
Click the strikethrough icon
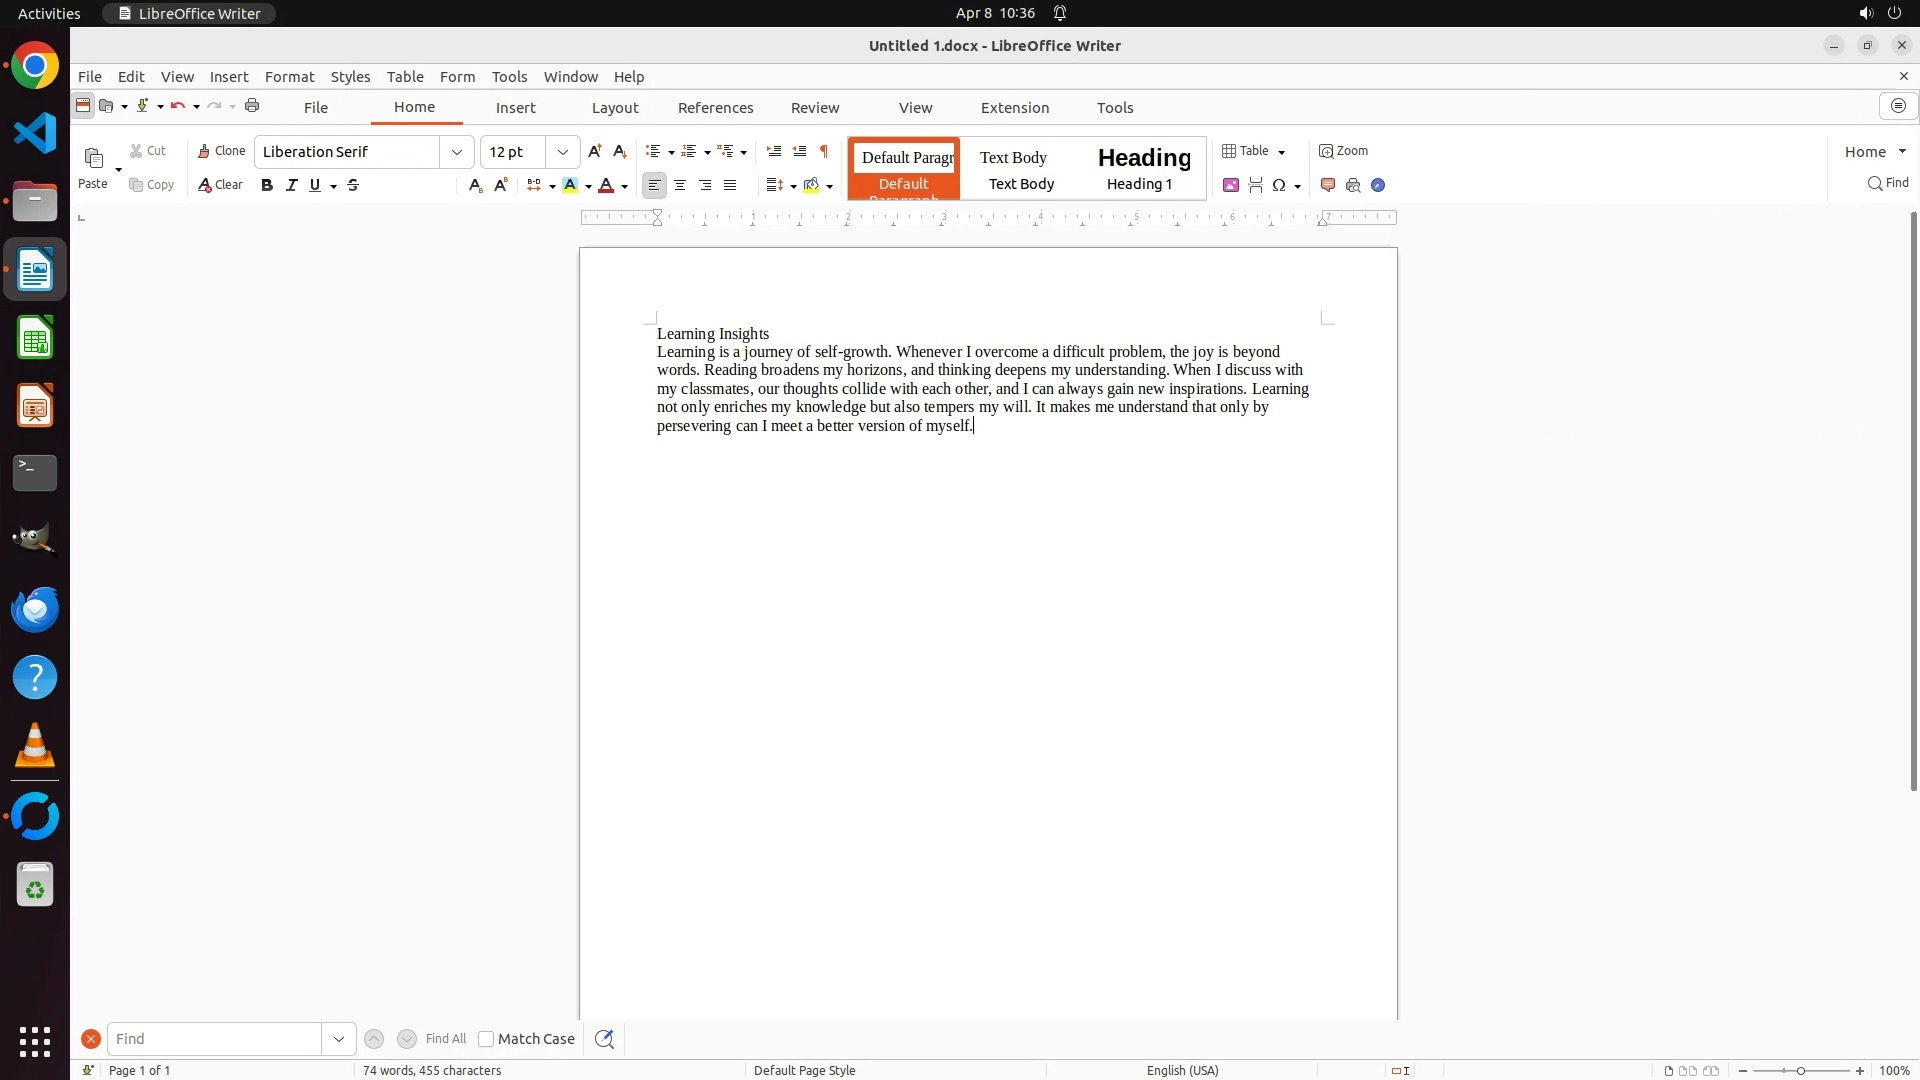click(353, 185)
